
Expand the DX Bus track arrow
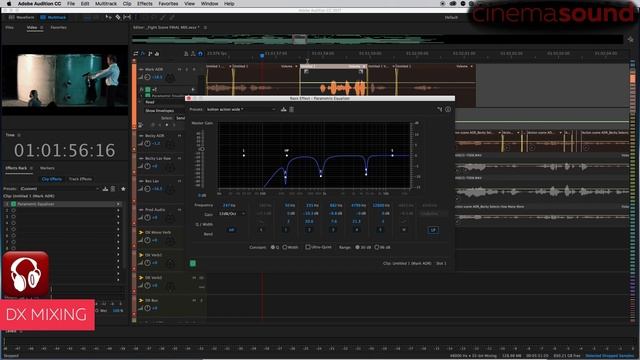[141, 300]
